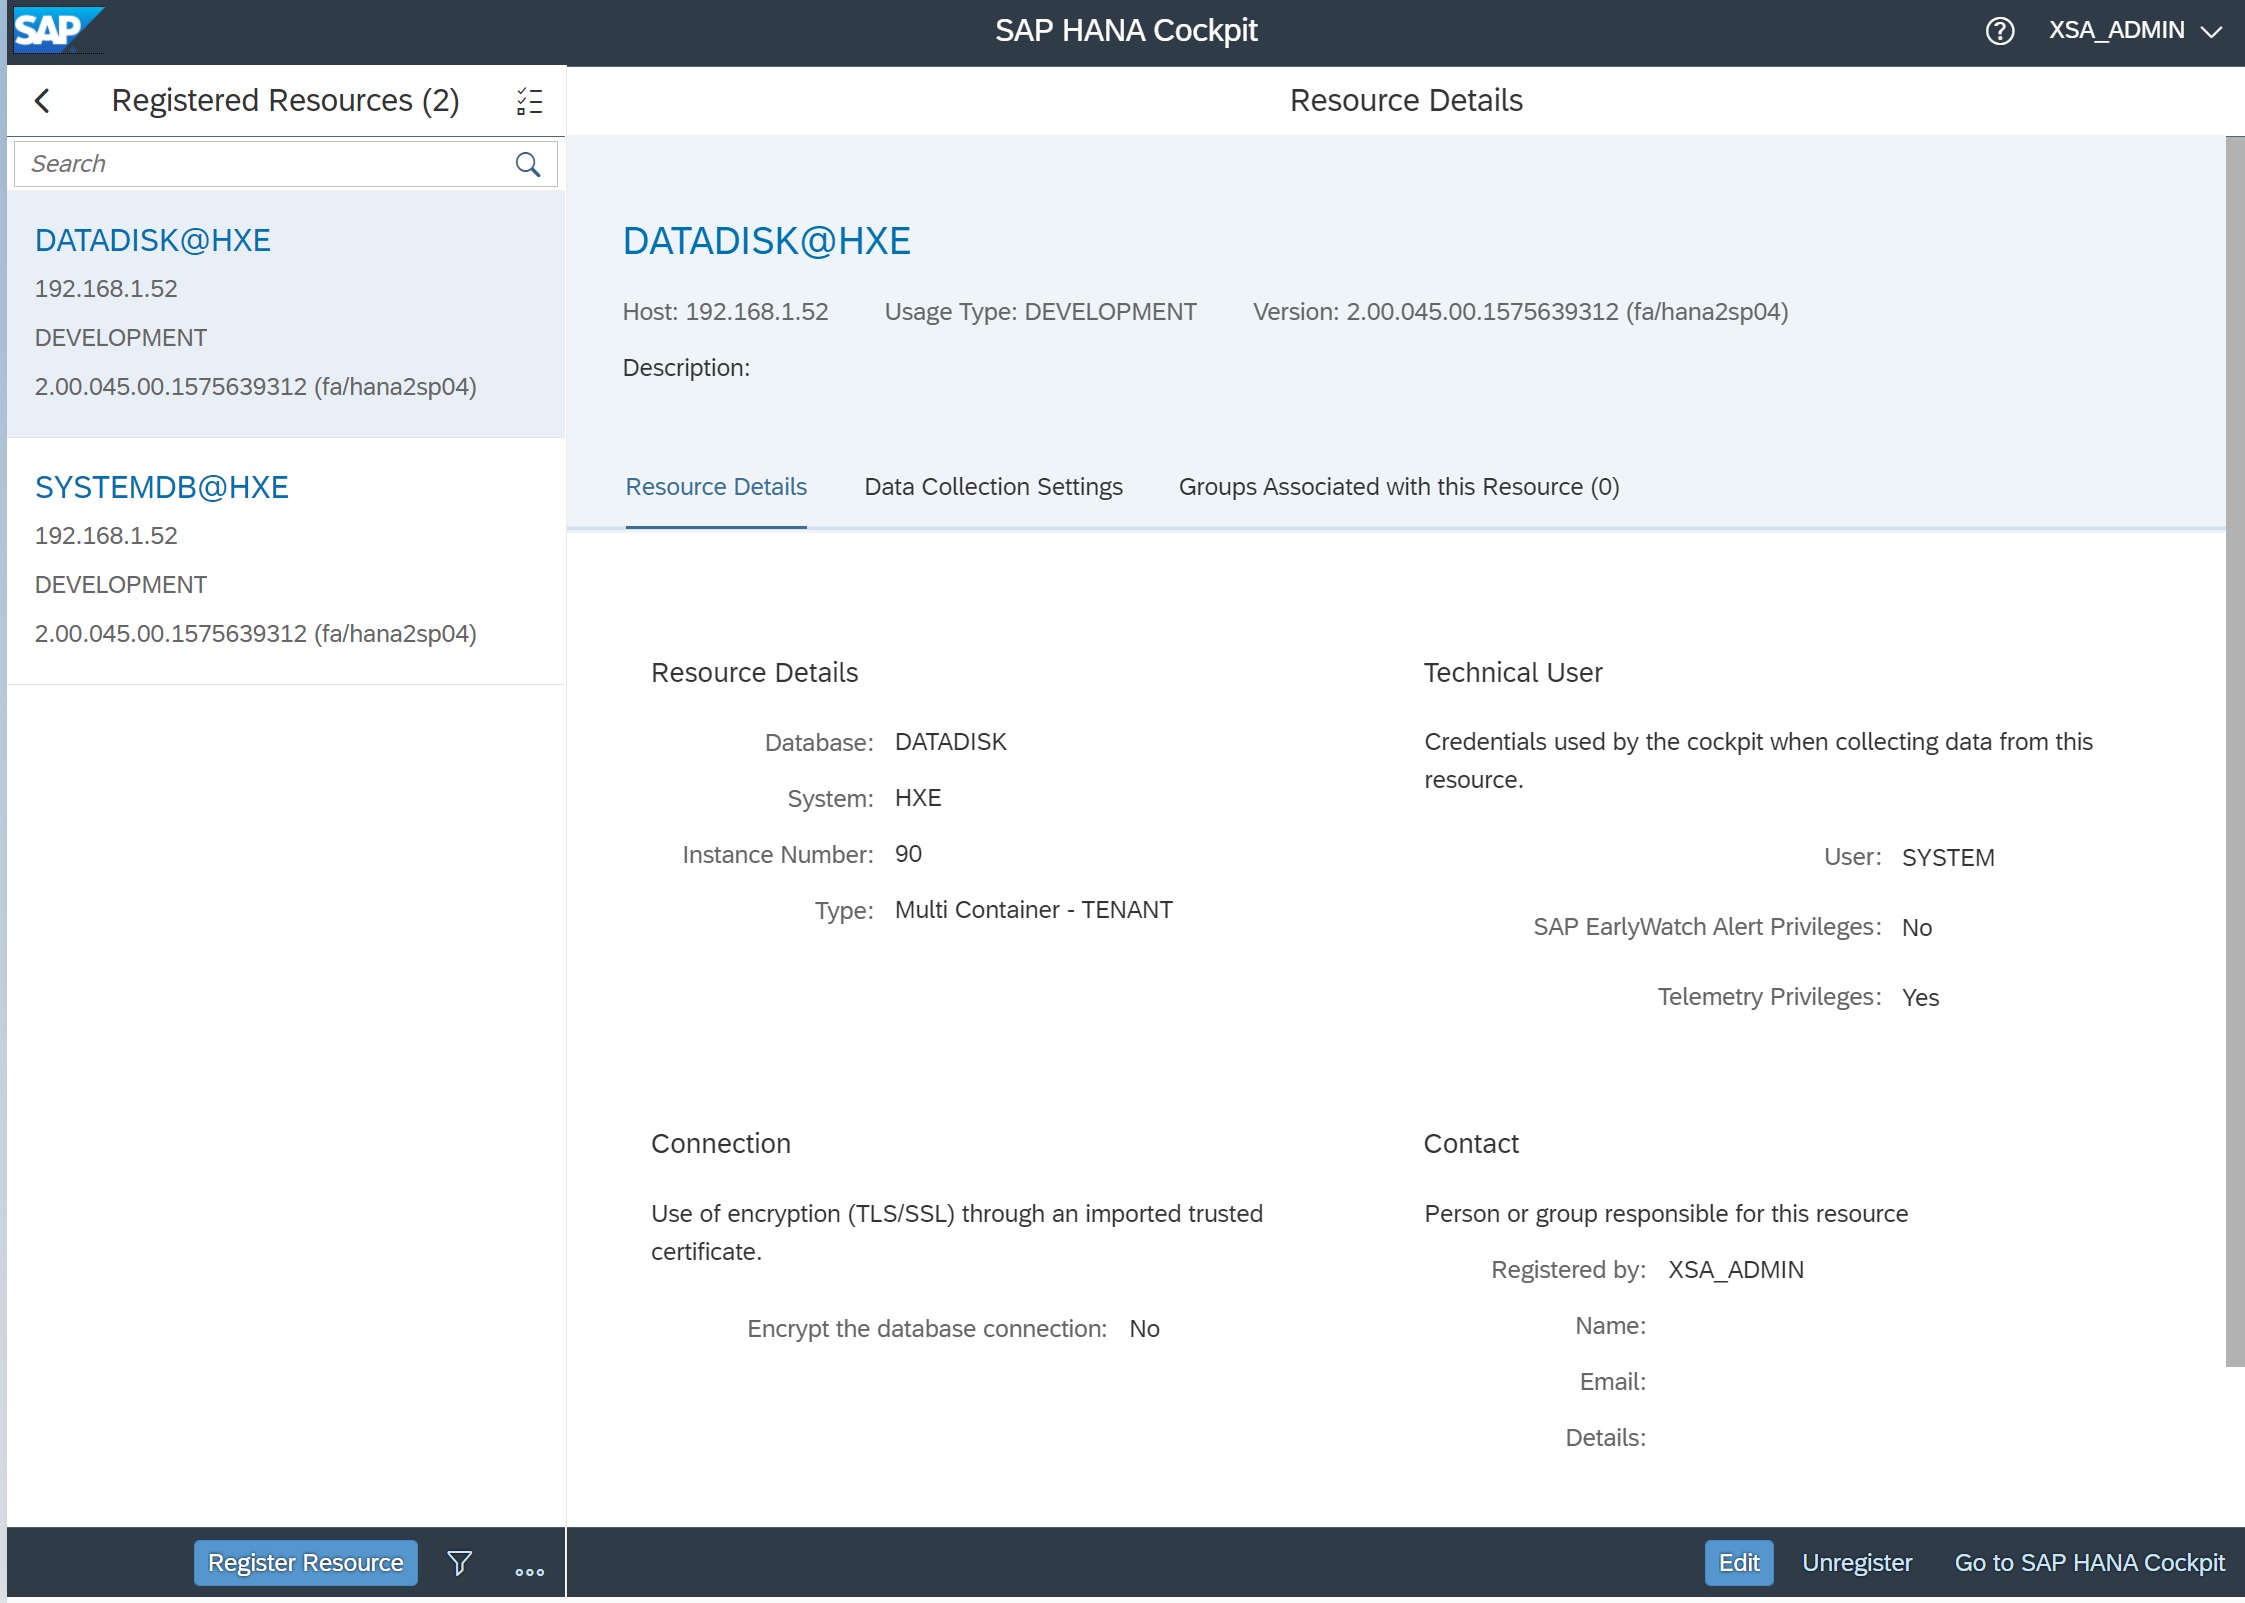Click the Contact section heading
The height and width of the screenshot is (1603, 2245).
(x=1471, y=1144)
